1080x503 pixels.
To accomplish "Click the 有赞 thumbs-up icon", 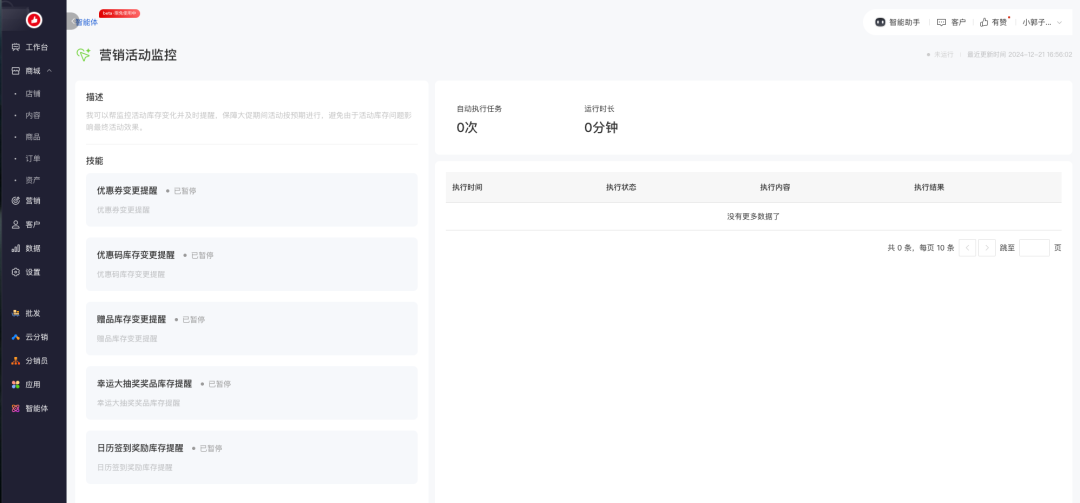I will tap(984, 22).
